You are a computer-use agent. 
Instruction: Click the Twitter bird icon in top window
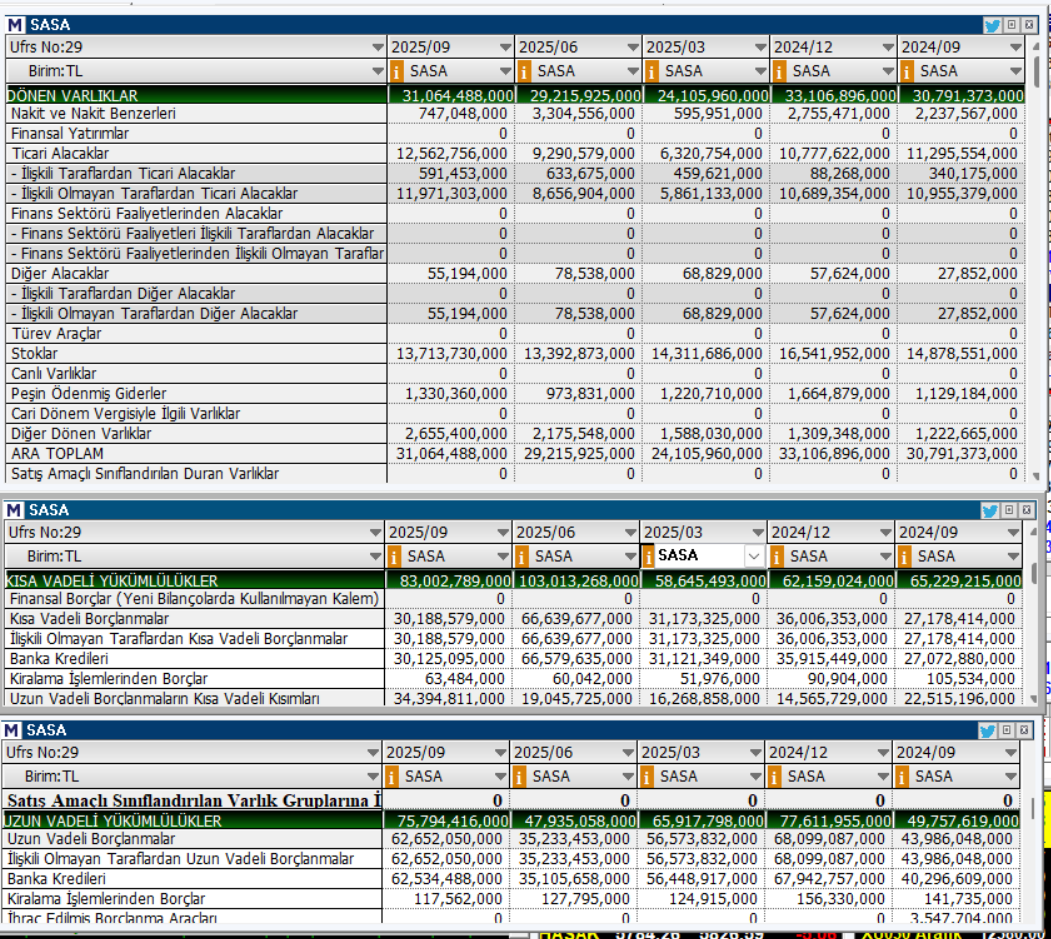tap(992, 25)
